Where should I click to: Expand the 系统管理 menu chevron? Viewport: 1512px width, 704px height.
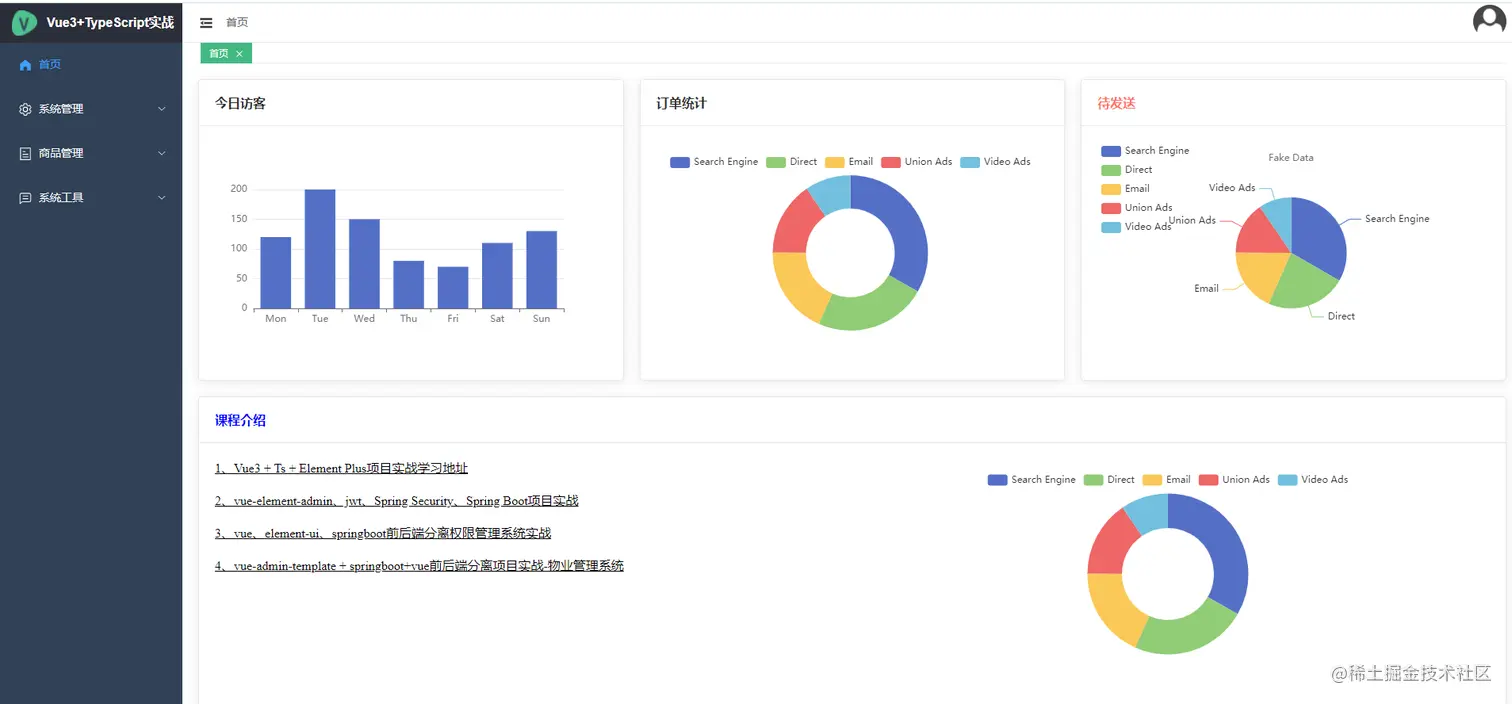[x=162, y=109]
